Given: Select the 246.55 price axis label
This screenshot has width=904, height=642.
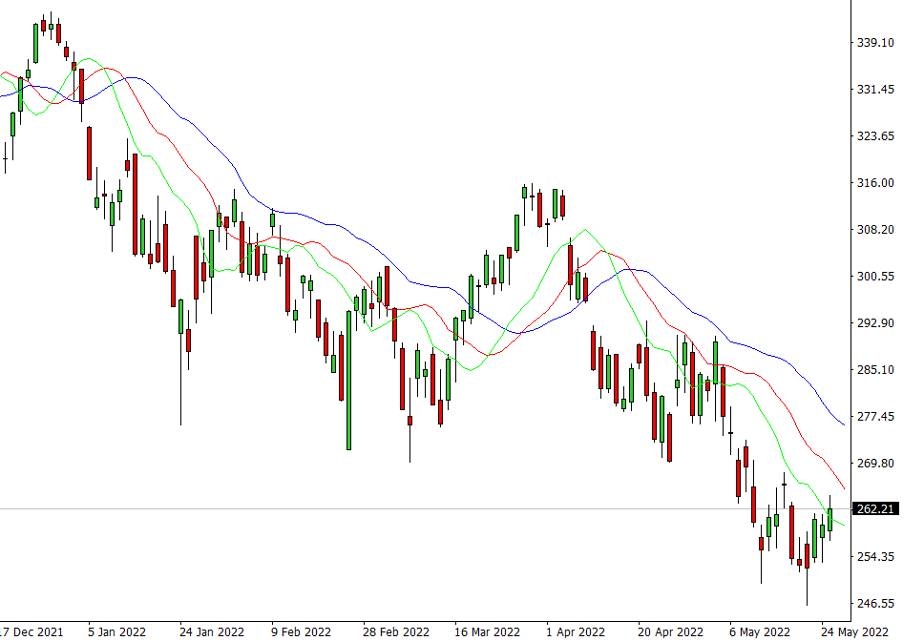Looking at the screenshot, I should tap(875, 604).
